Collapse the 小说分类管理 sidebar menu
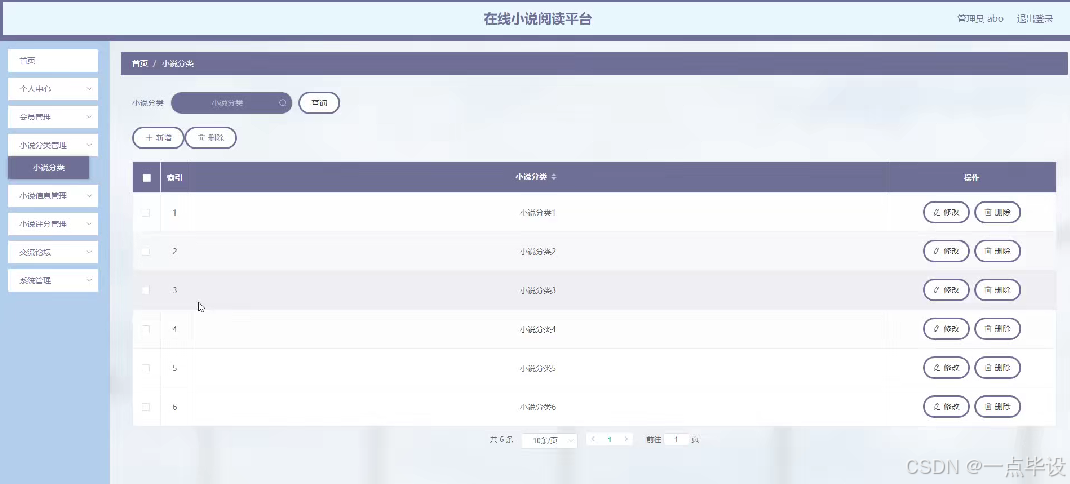Screen dimensions: 1070x484 [x=53, y=145]
